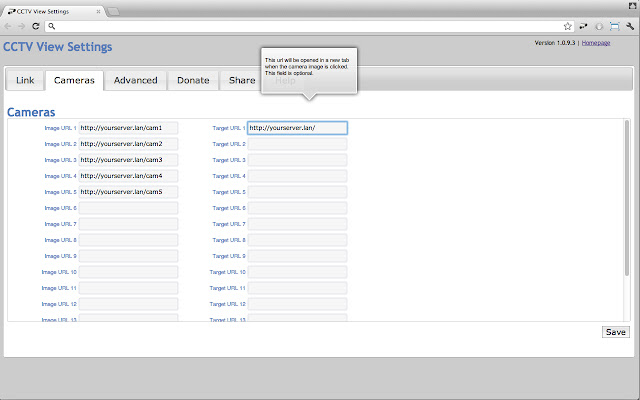The width and height of the screenshot is (640, 400).
Task: Click the search icon in address bar
Action: coord(51,26)
